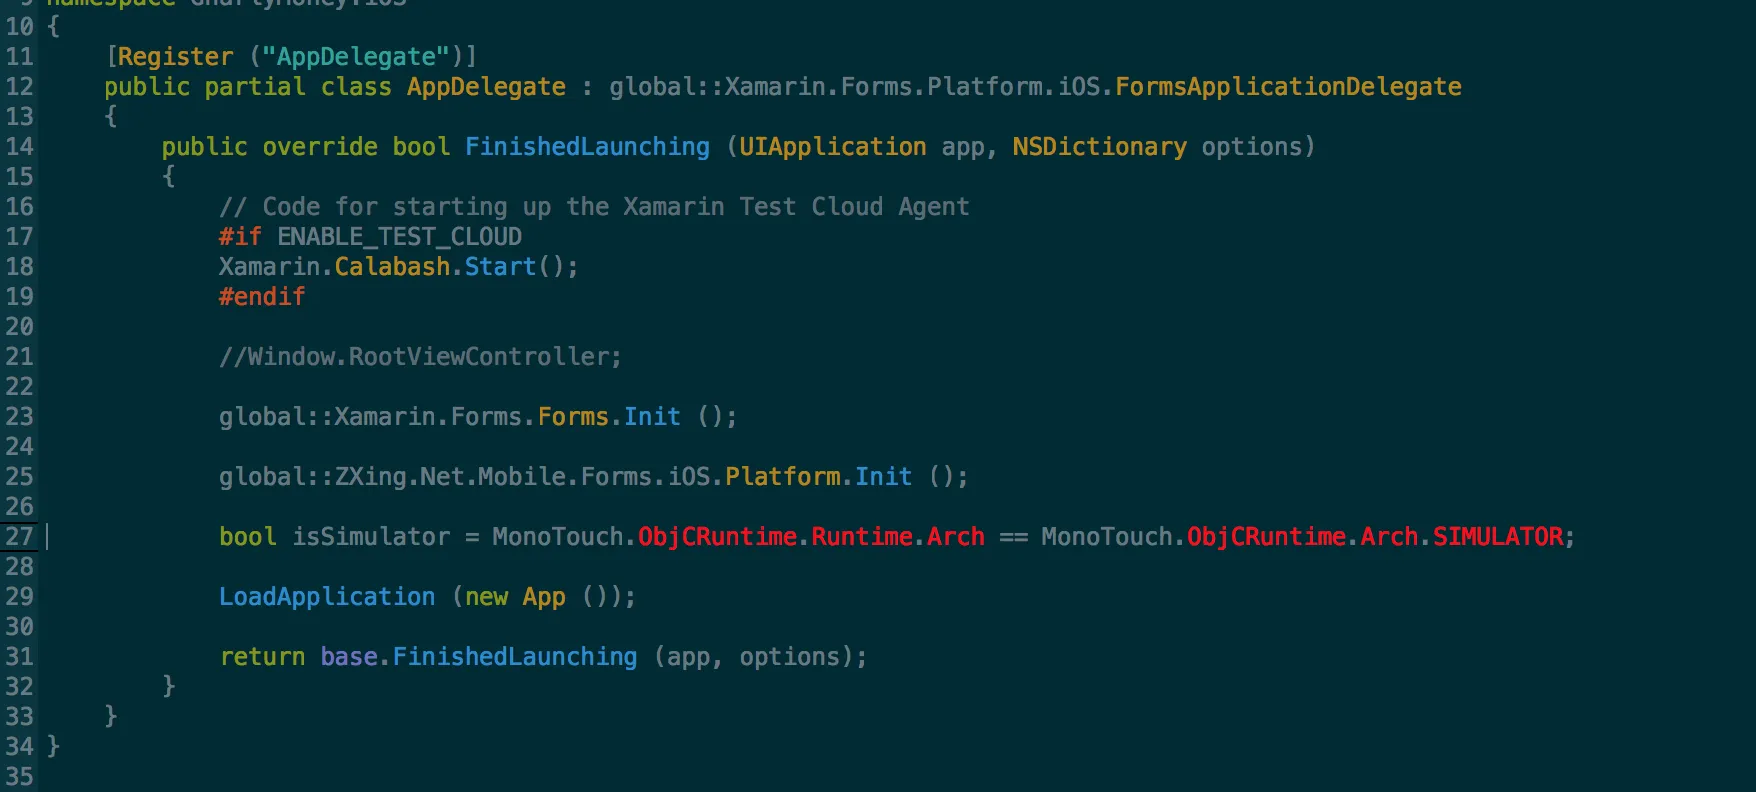The width and height of the screenshot is (1756, 792).
Task: Click the 'class' keyword on line 12
Action: [356, 87]
